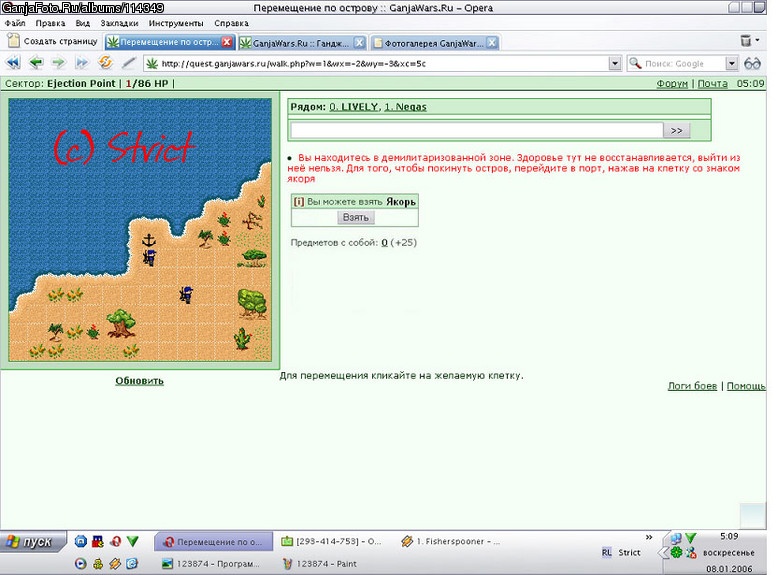Click the red cactus at map bottom right
This screenshot has height=575, width=778.
point(243,339)
